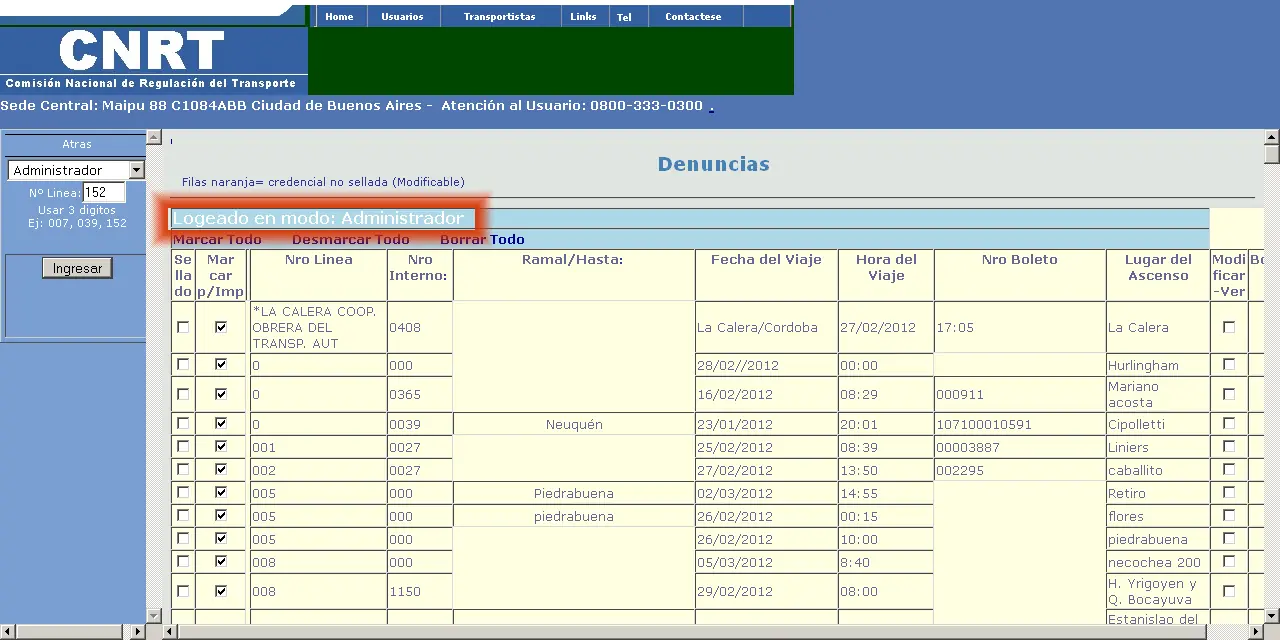Open the Home menu item
This screenshot has height=640, width=1280.
click(x=339, y=16)
